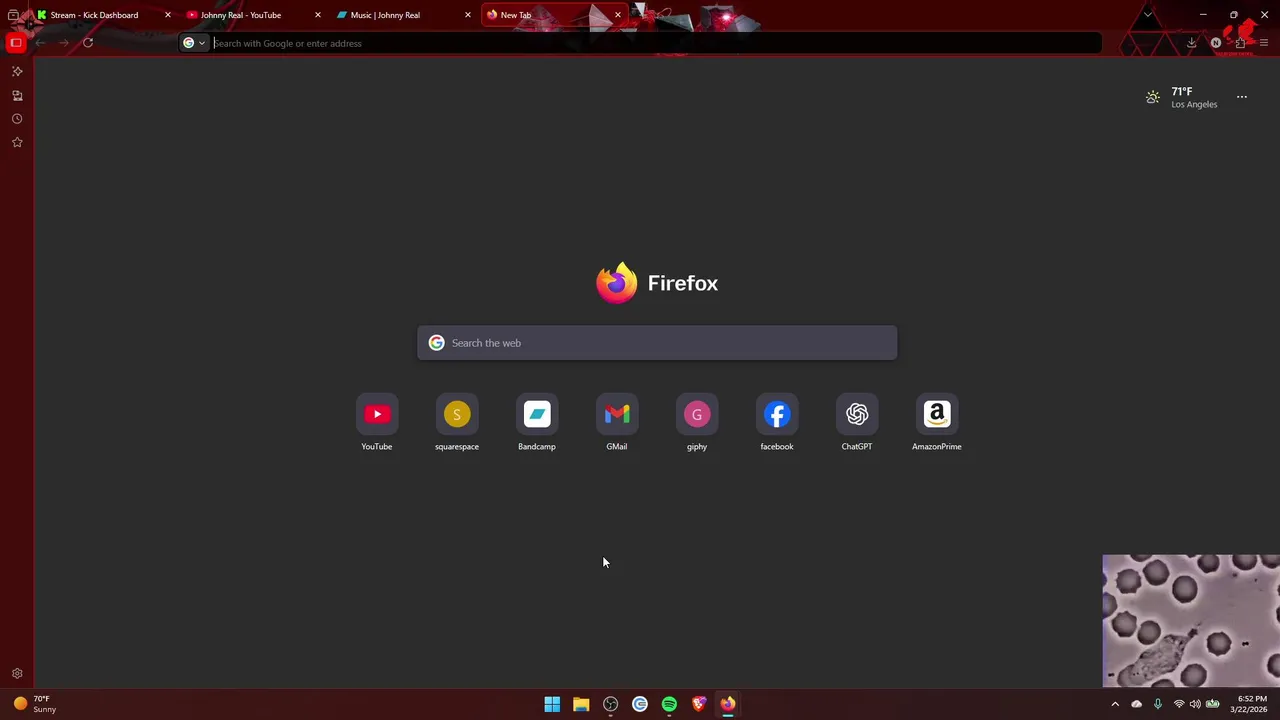The height and width of the screenshot is (720, 1280).
Task: Open synced tabs icon in sidebar
Action: pos(17,96)
